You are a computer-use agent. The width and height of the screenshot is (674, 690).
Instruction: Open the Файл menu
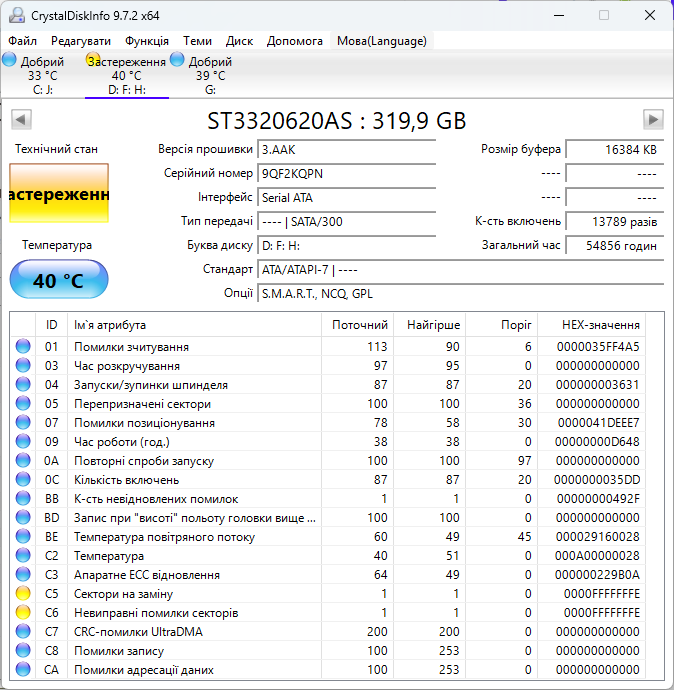click(22, 41)
